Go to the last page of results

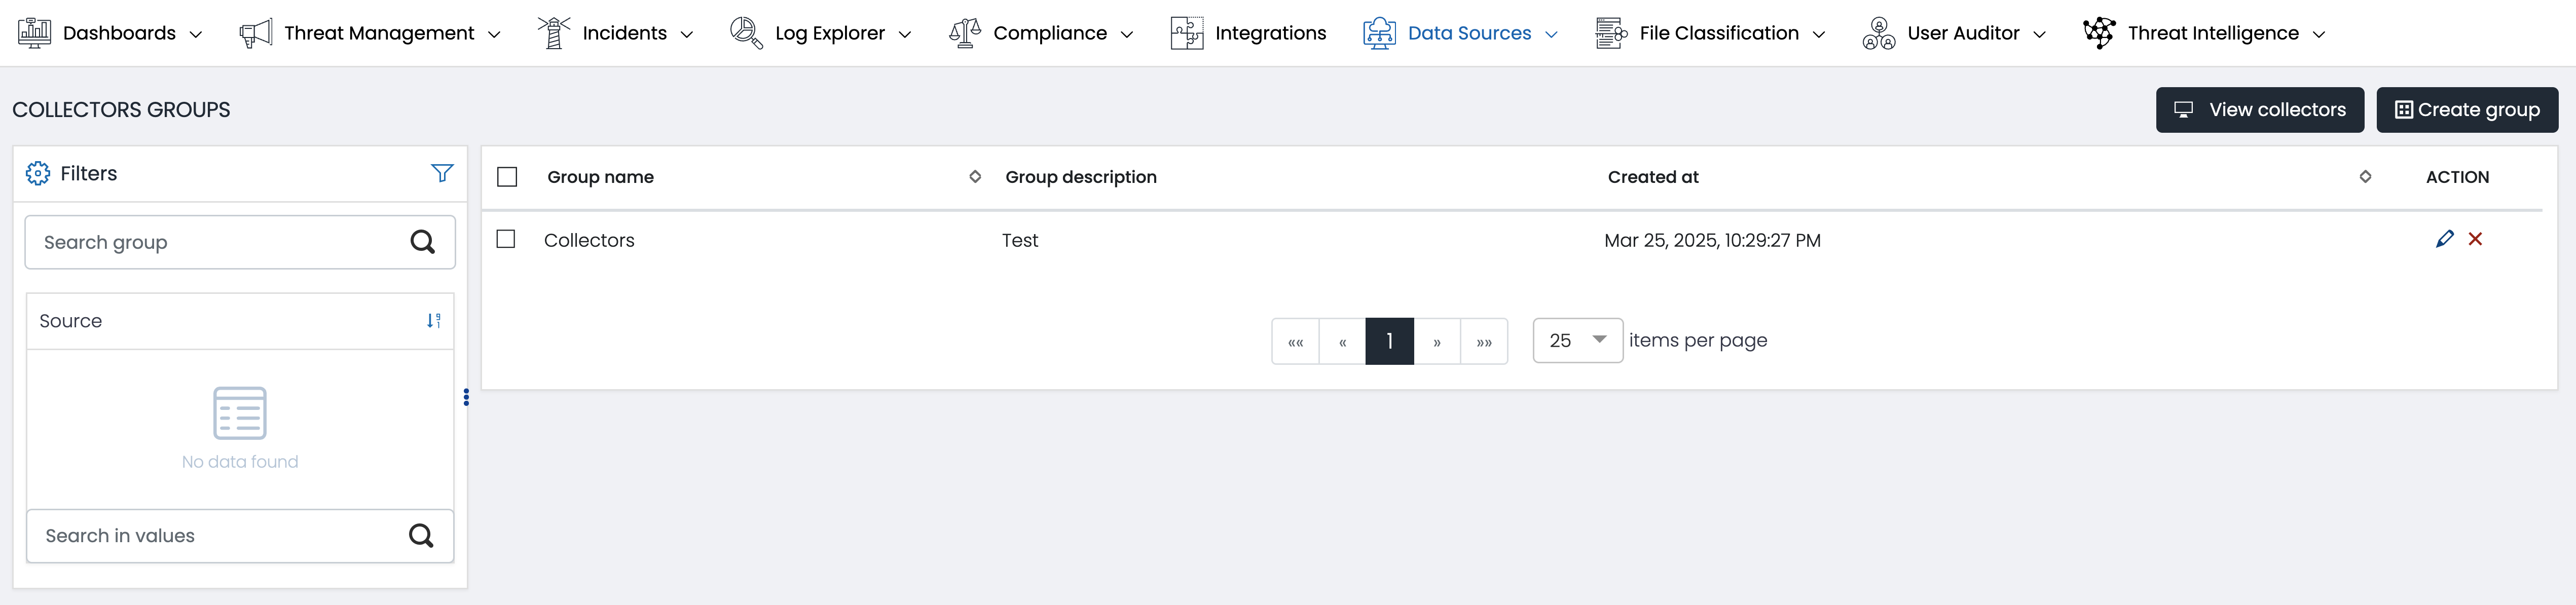[1484, 342]
